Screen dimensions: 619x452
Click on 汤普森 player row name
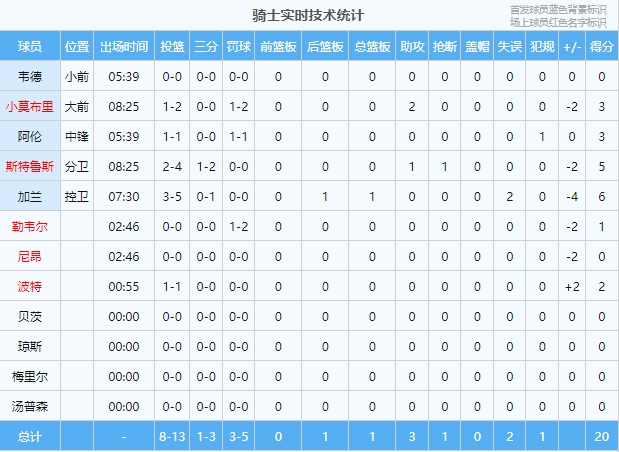30,407
